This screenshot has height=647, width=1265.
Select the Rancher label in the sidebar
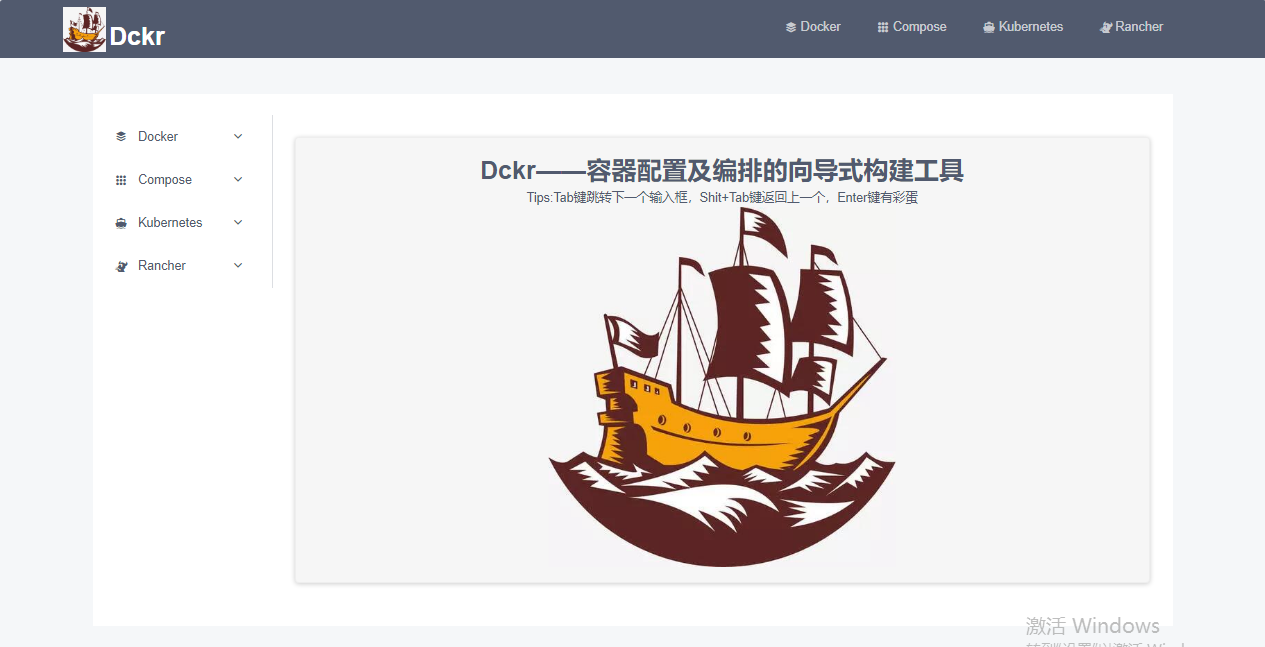(x=162, y=266)
